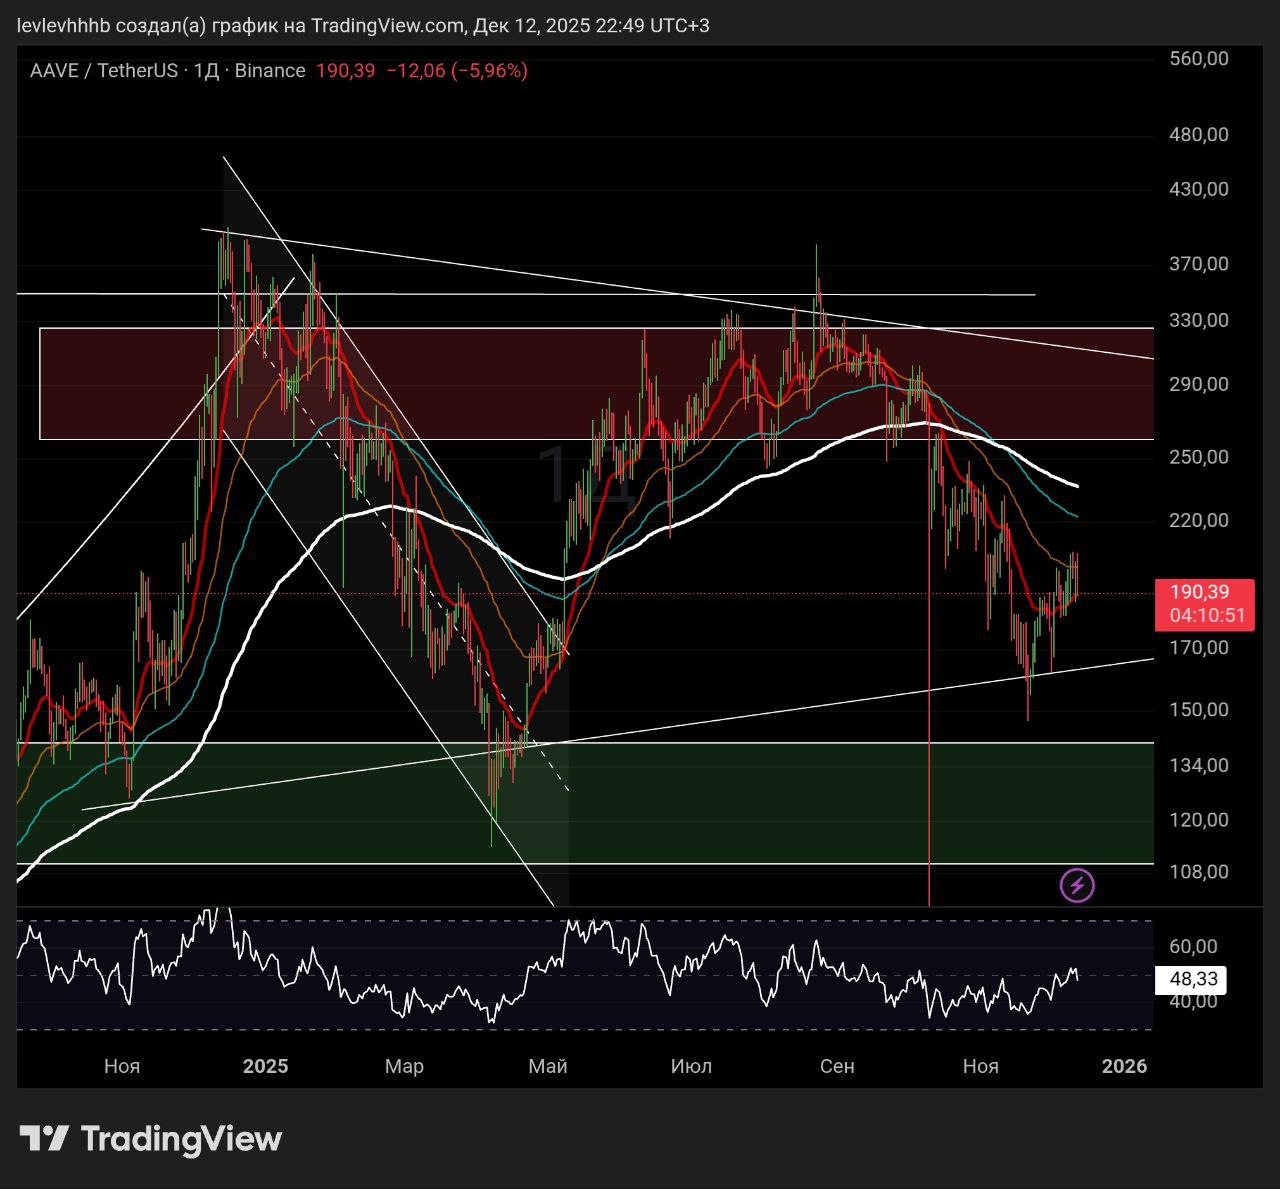Click the Мар month label

pos(404,1066)
